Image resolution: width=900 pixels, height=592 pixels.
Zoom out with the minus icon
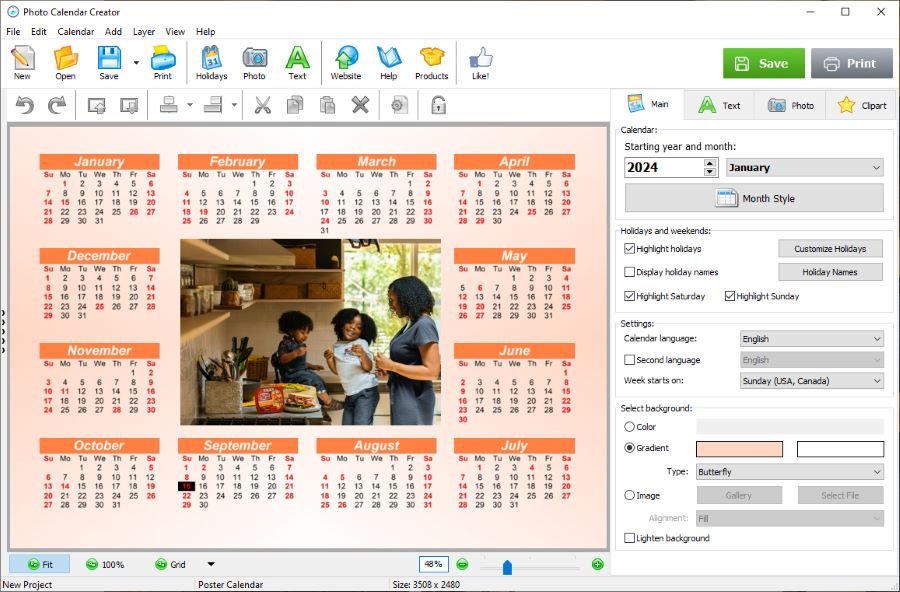click(x=462, y=564)
